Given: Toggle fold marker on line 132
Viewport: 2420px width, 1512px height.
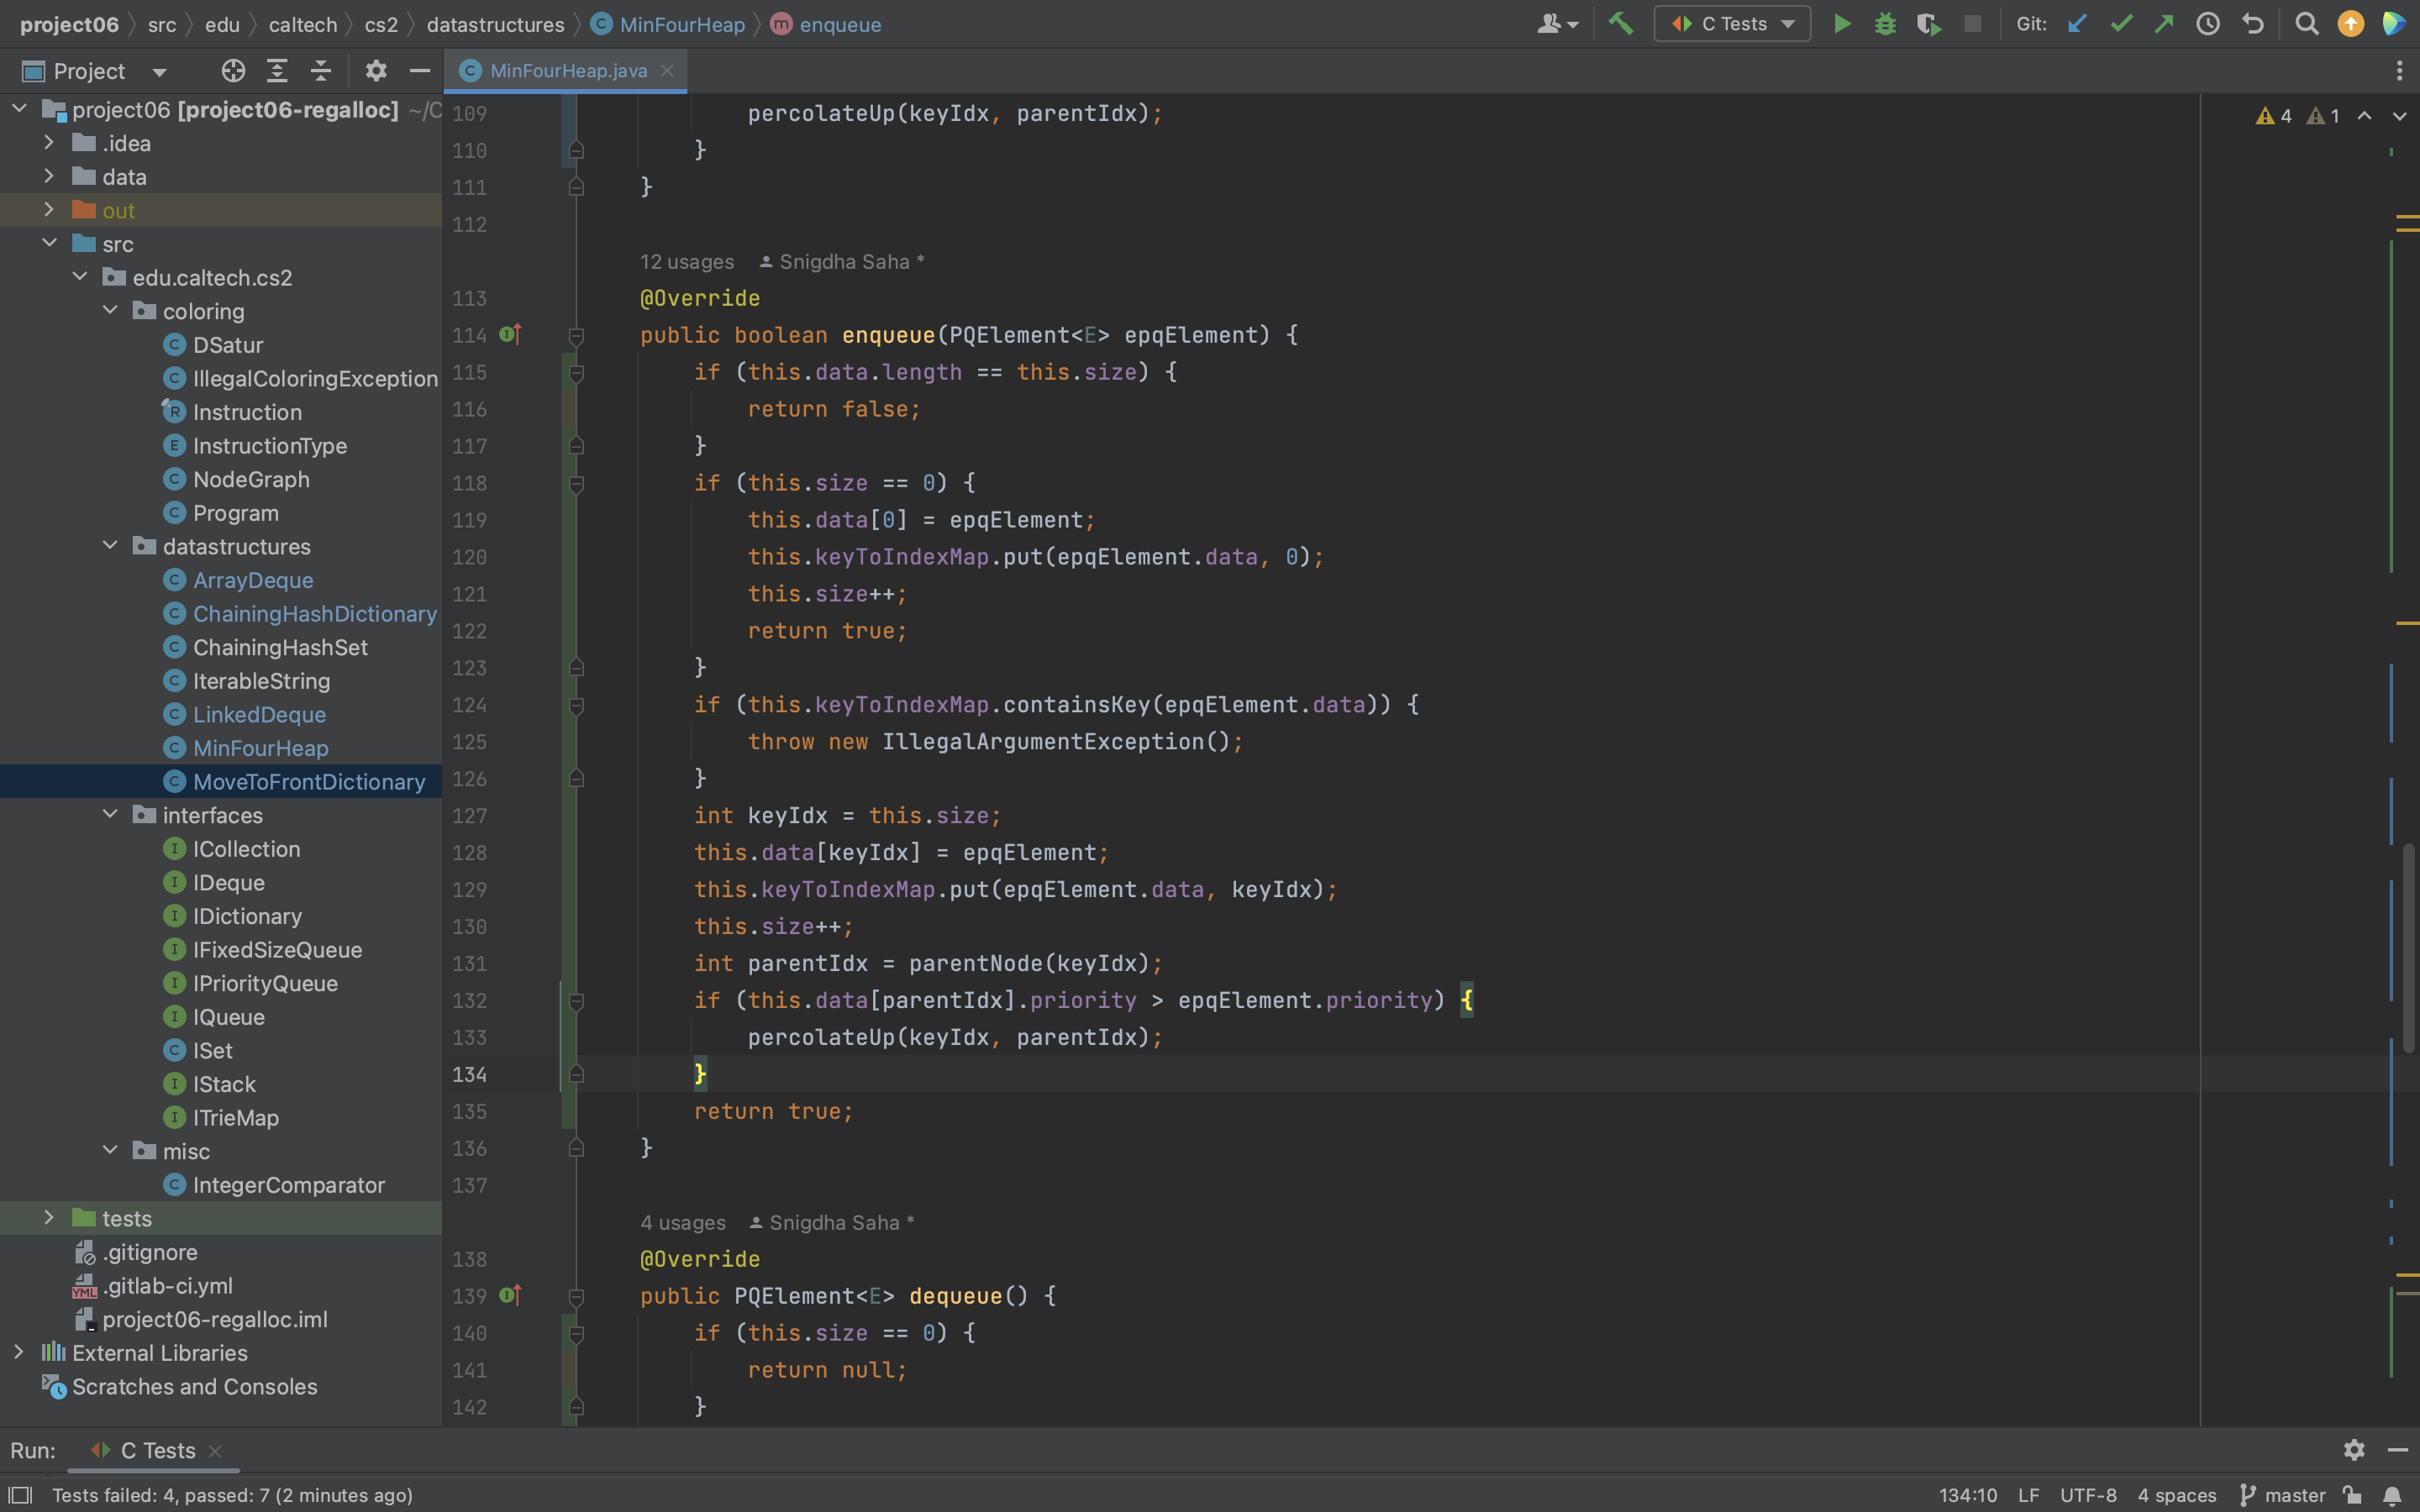Looking at the screenshot, I should [576, 1001].
